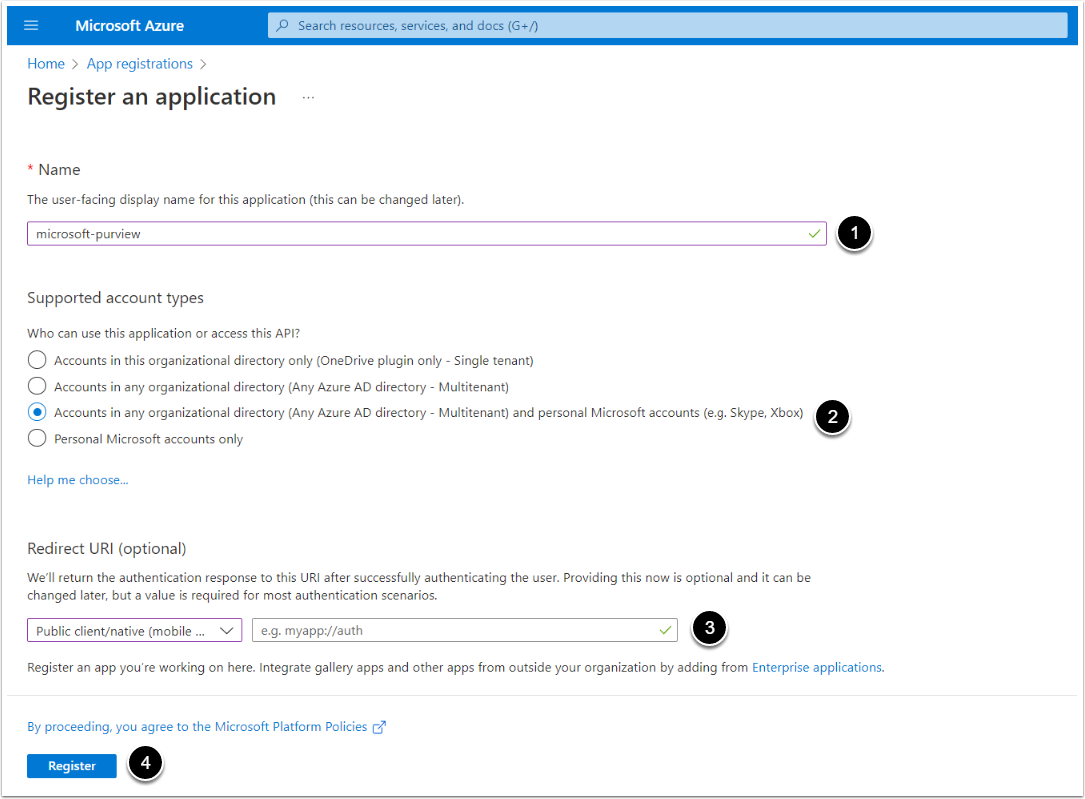Open Microsoft Platform Policies agreement link
The width and height of the screenshot is (1085, 799).
pos(197,726)
